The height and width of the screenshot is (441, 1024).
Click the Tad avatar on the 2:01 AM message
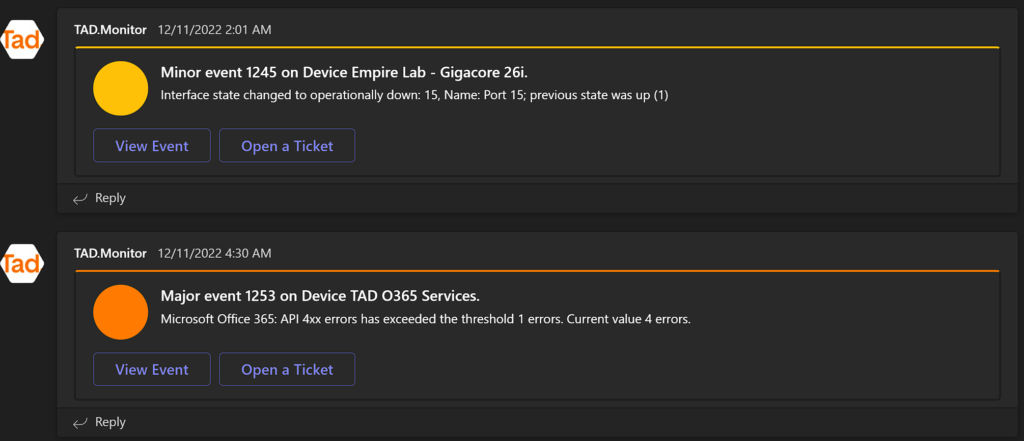click(x=23, y=40)
